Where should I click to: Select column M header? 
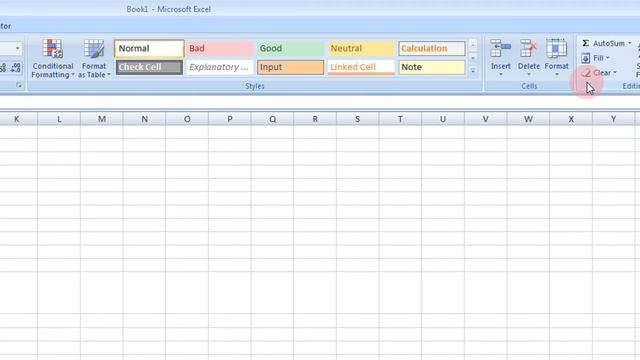coord(102,119)
